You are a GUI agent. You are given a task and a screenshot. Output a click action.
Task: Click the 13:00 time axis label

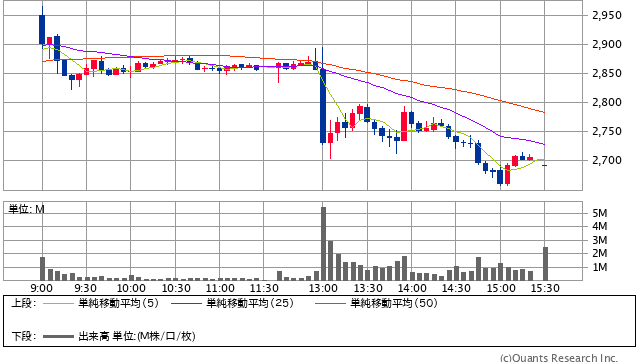pyautogui.click(x=323, y=288)
